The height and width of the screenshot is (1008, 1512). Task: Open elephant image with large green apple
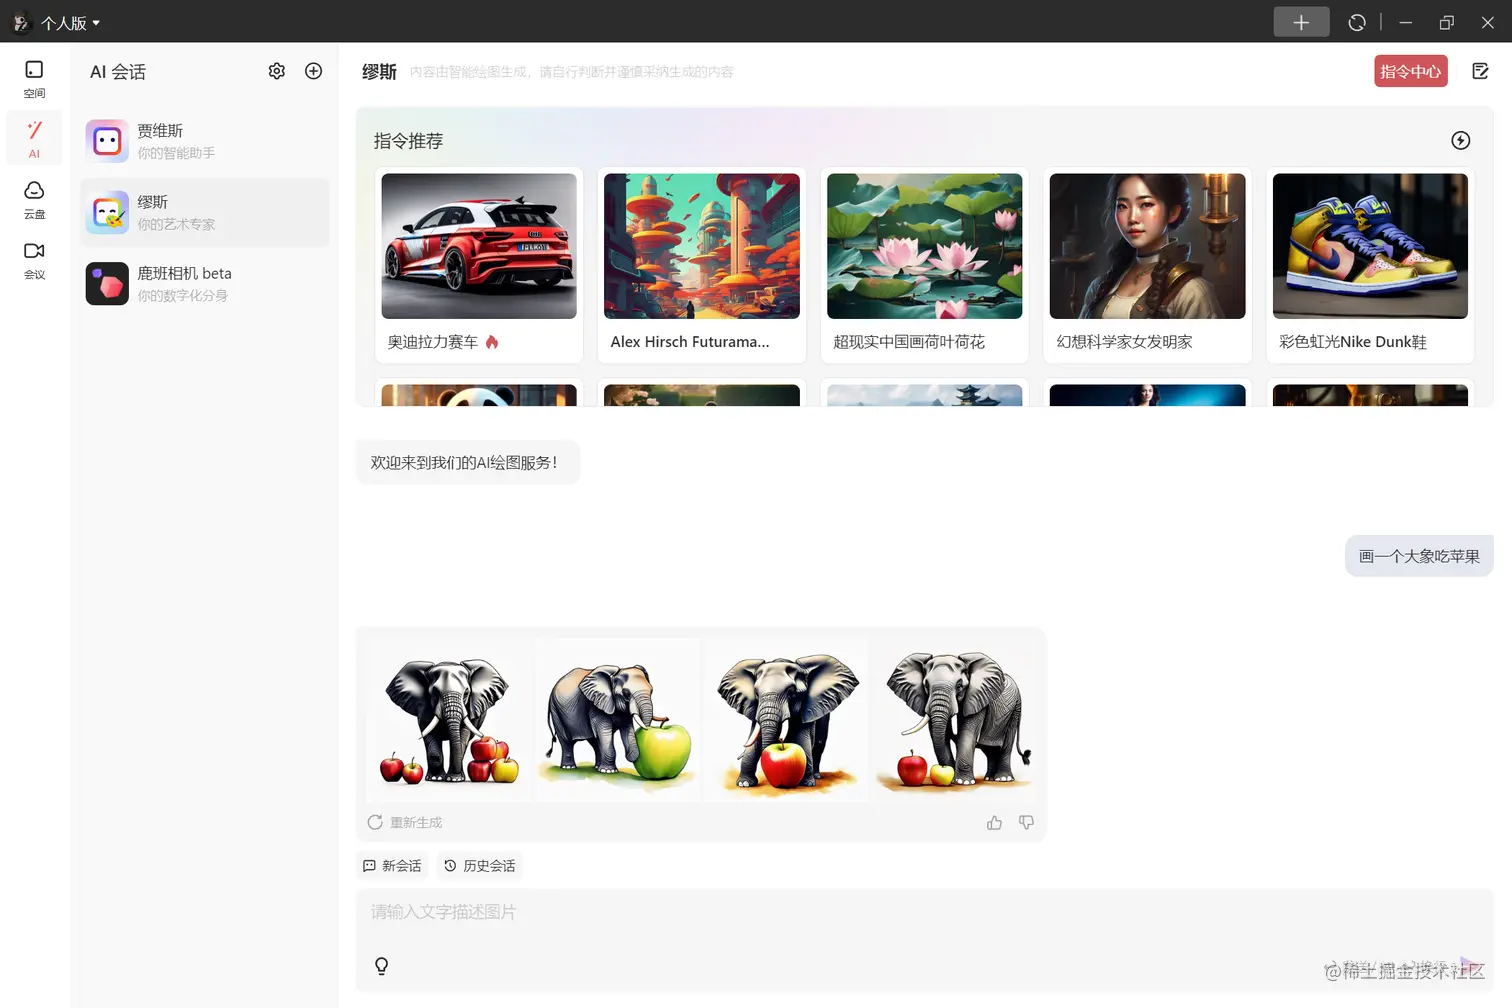pos(617,719)
